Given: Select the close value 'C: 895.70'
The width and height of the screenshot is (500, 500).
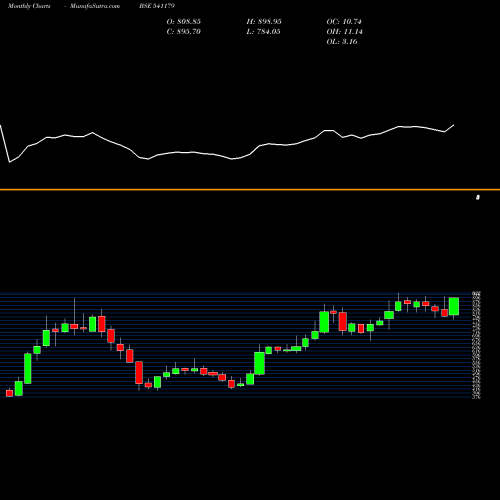Looking at the screenshot, I should coord(184,32).
